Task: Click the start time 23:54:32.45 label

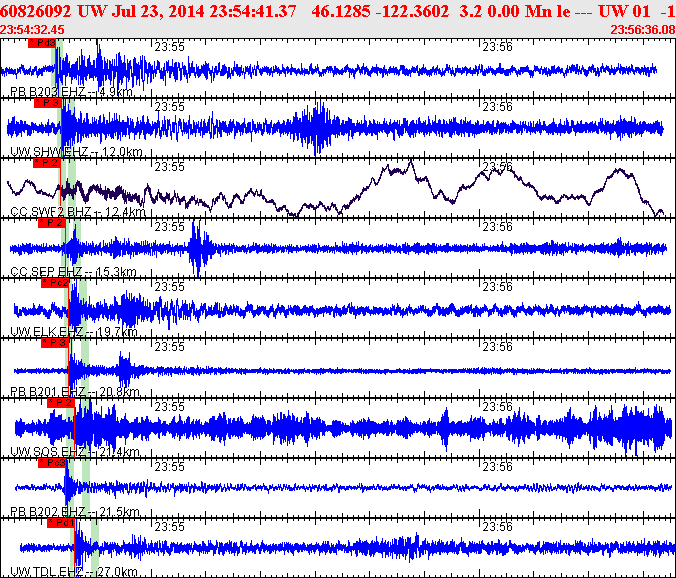Action: click(x=33, y=29)
